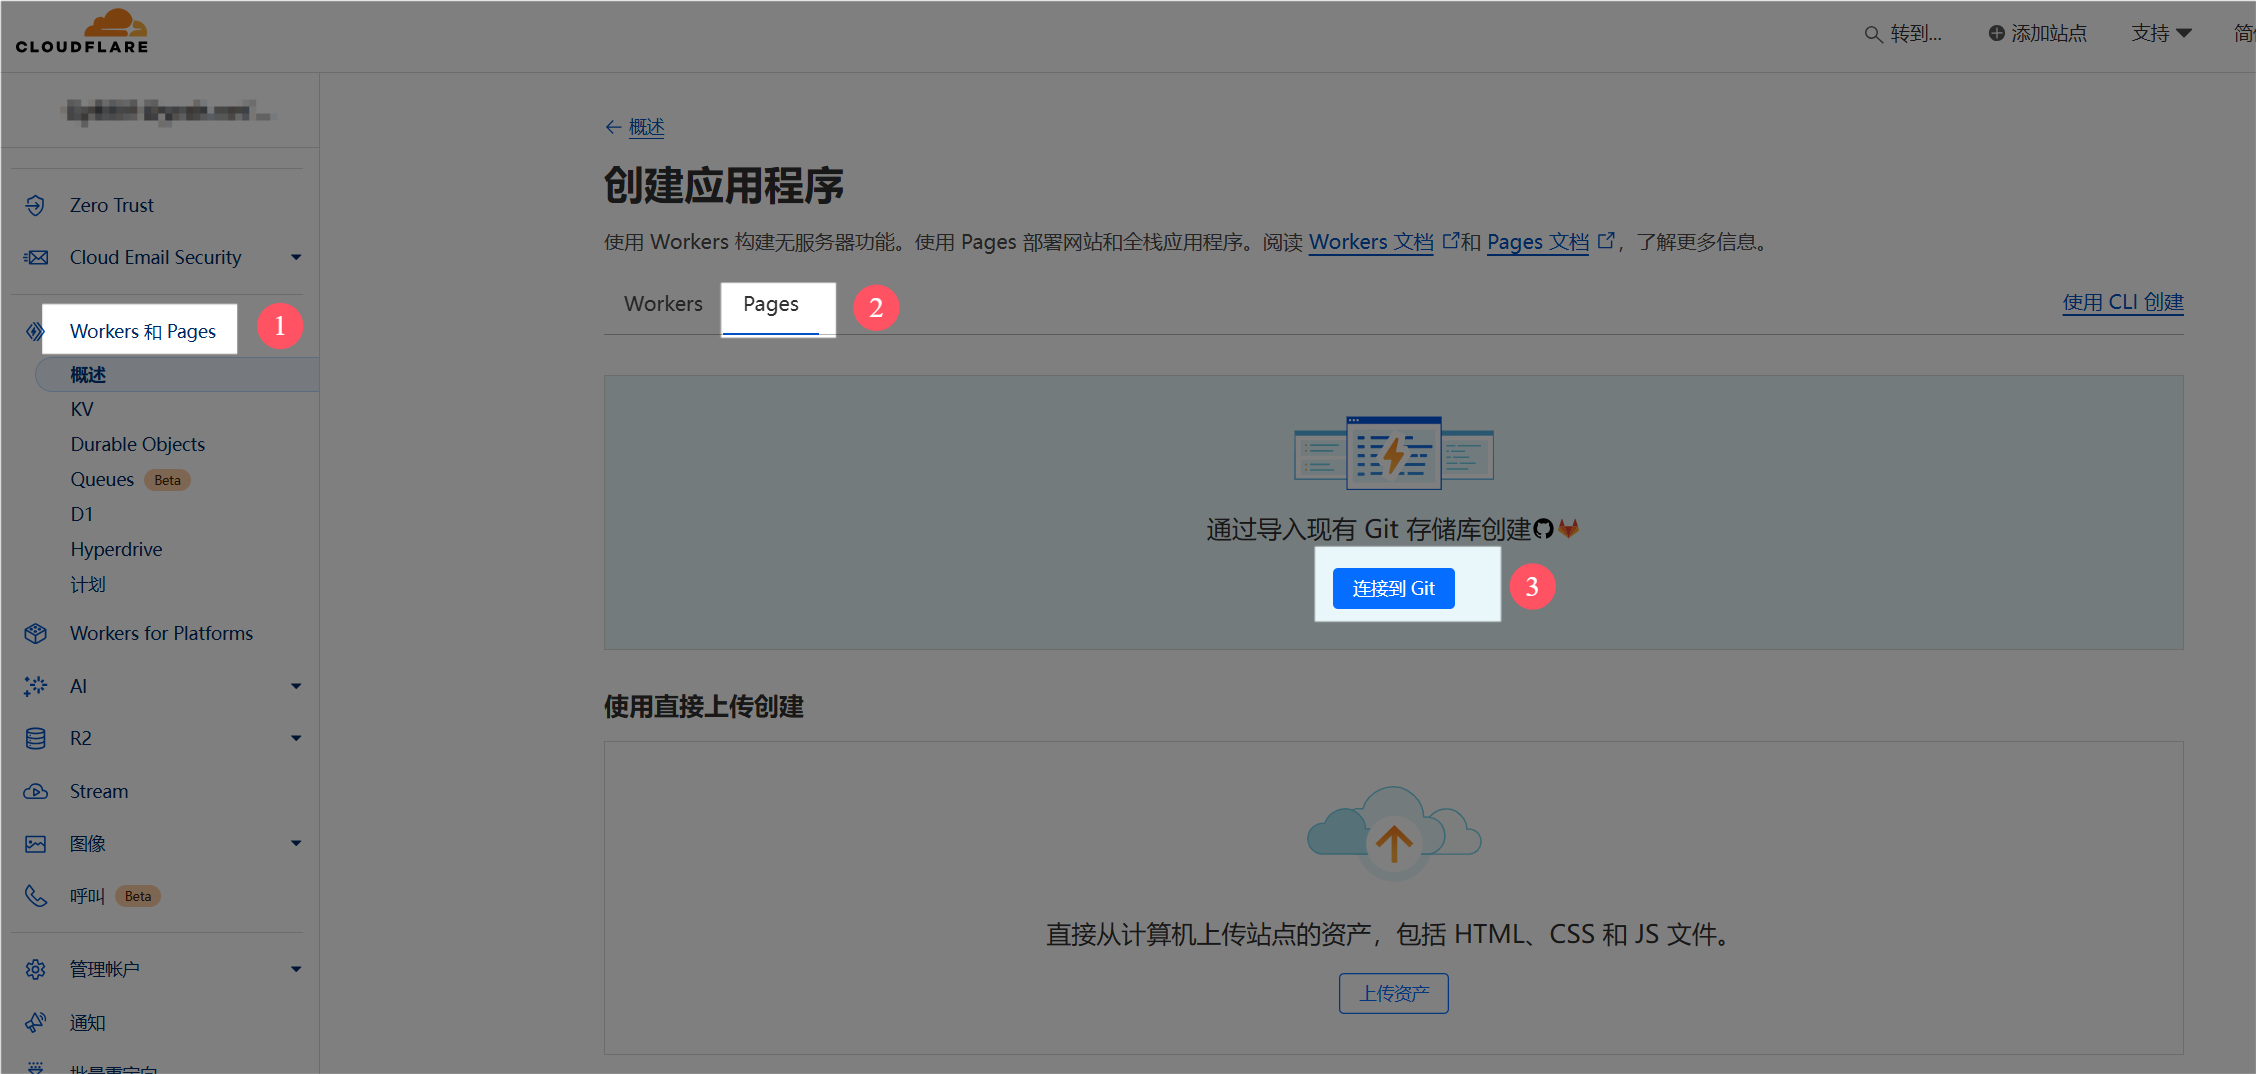Open Durable Objects in sidebar
The image size is (2256, 1074).
coord(138,444)
